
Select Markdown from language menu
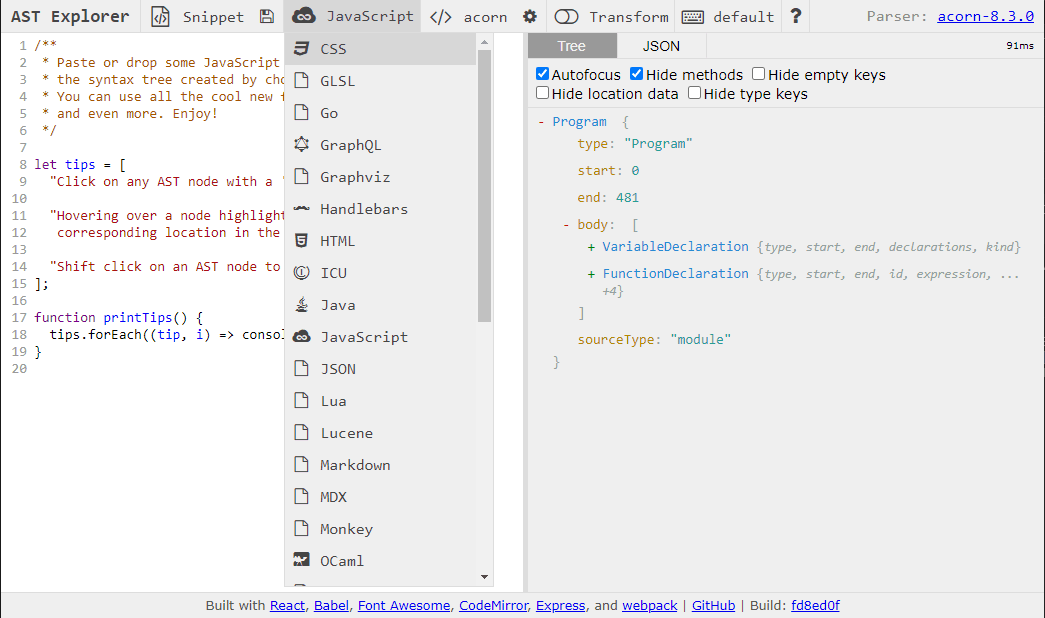pos(381,465)
